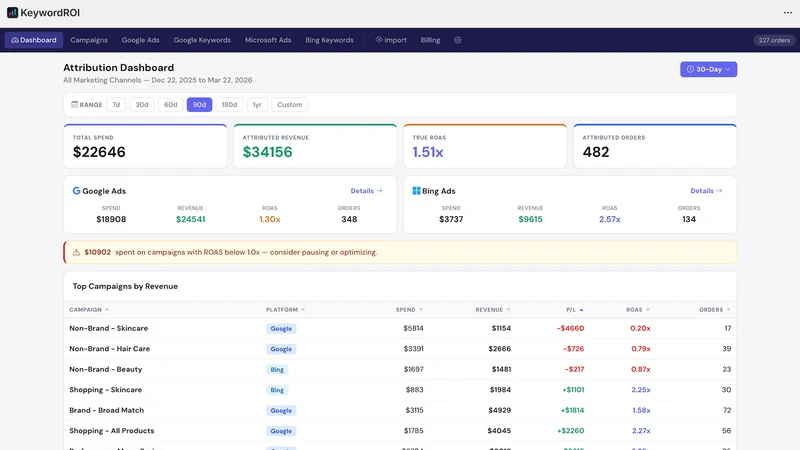Click the $10902 amount in the warning banner
800x450 pixels.
click(x=97, y=252)
